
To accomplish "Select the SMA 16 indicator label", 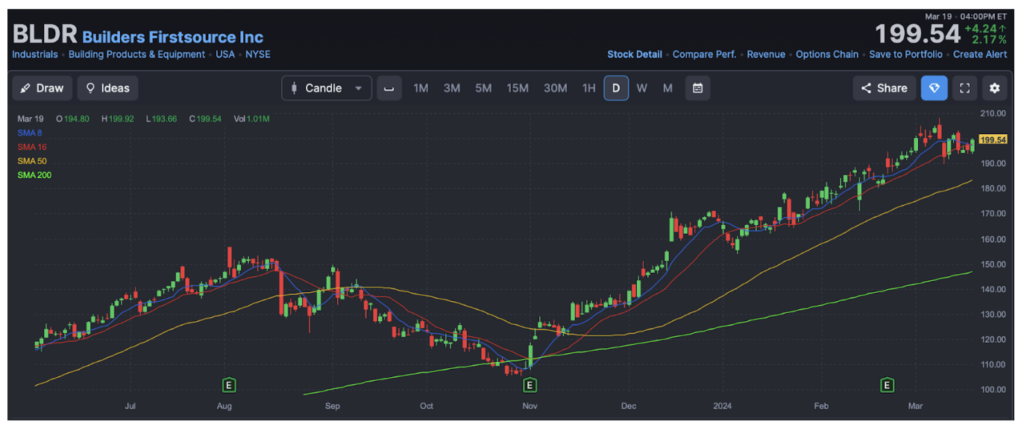I will tap(32, 147).
